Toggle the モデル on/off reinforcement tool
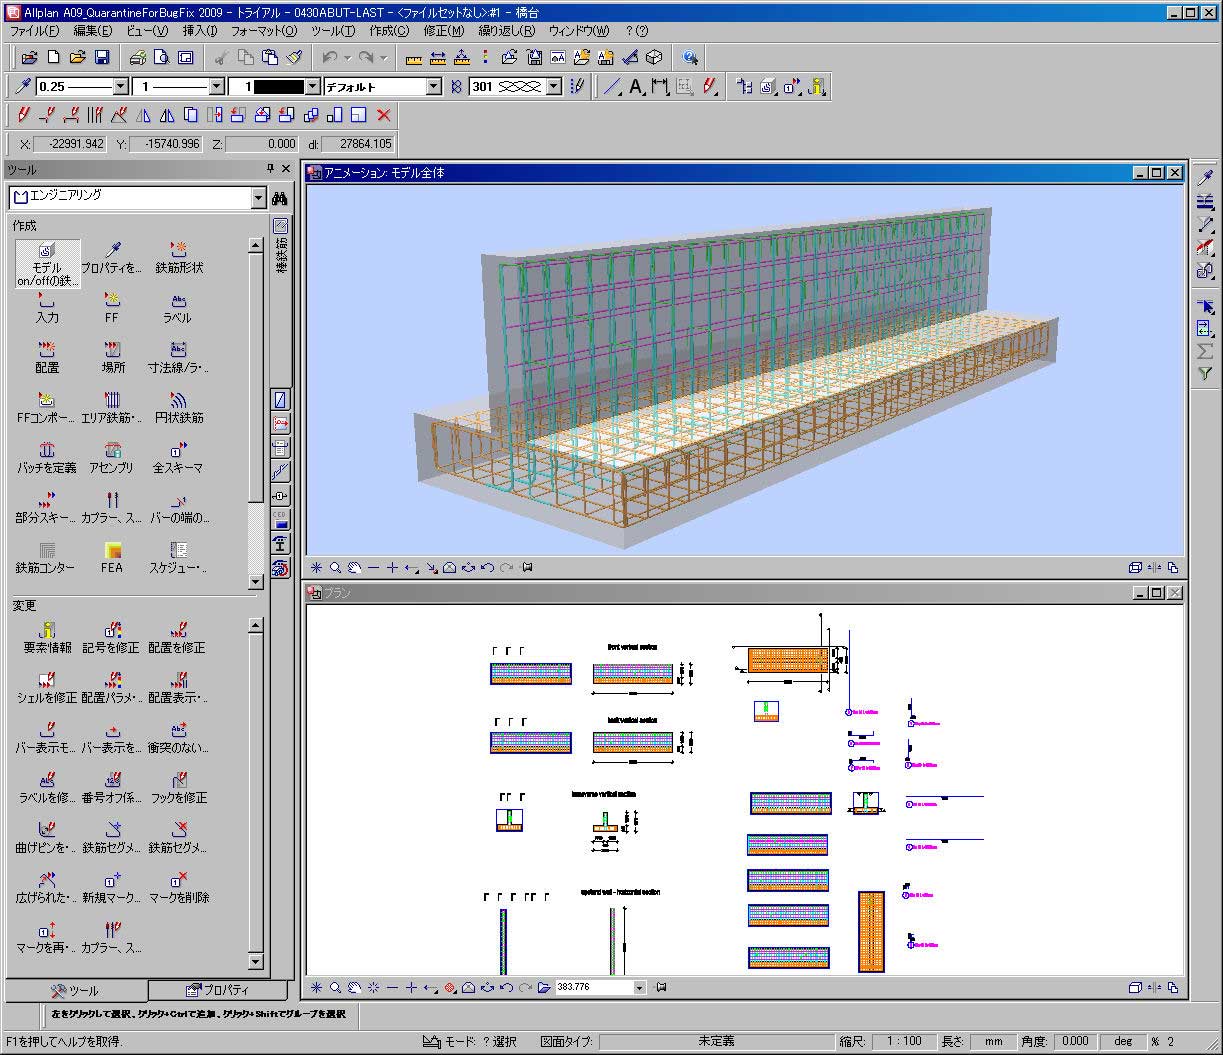The height and width of the screenshot is (1055, 1223). click(47, 265)
